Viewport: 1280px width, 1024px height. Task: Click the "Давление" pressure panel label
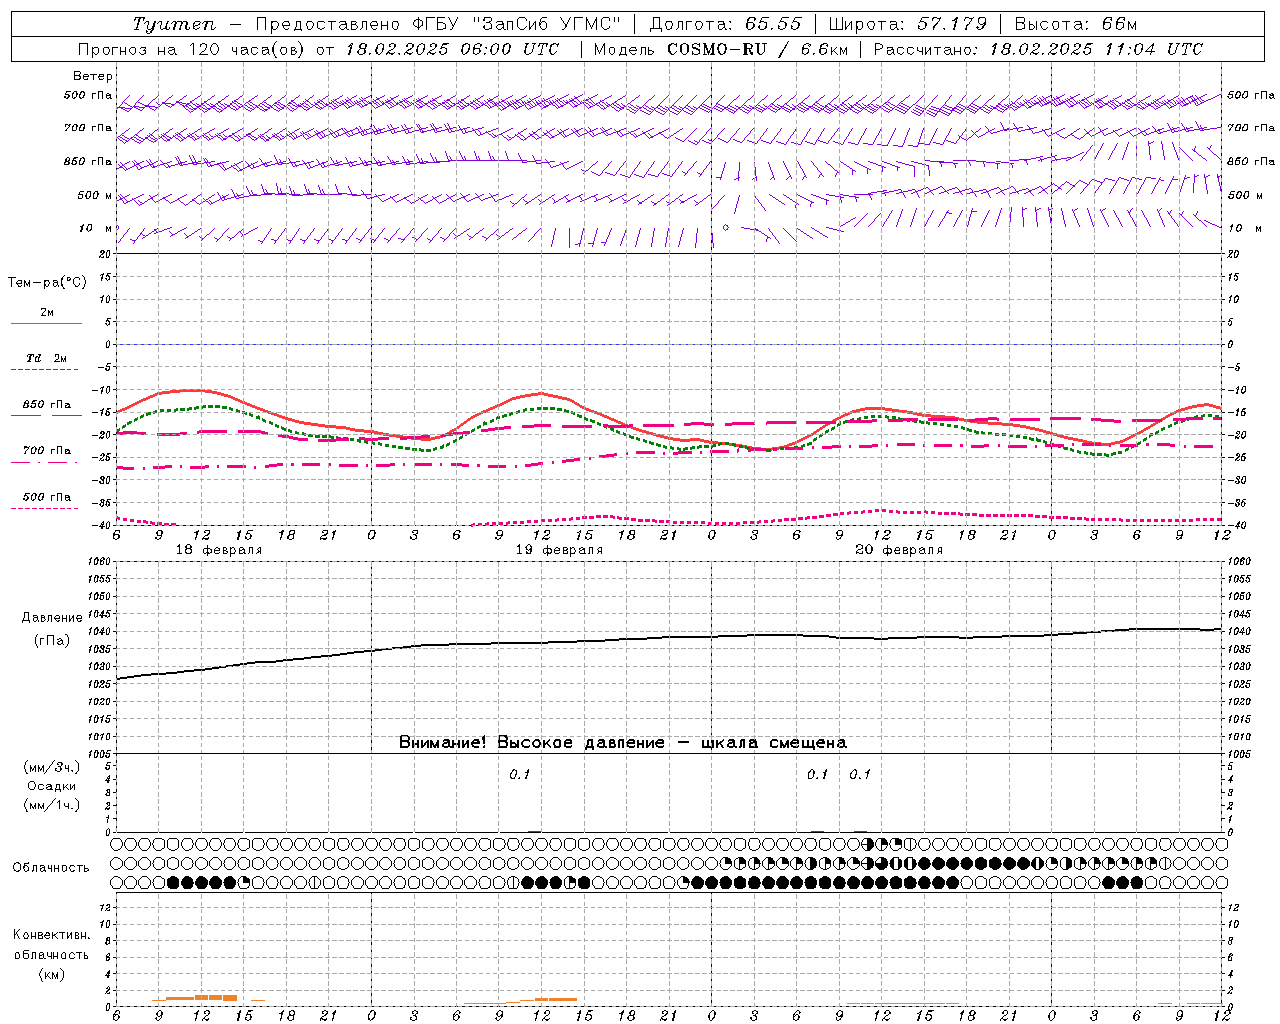[x=52, y=618]
